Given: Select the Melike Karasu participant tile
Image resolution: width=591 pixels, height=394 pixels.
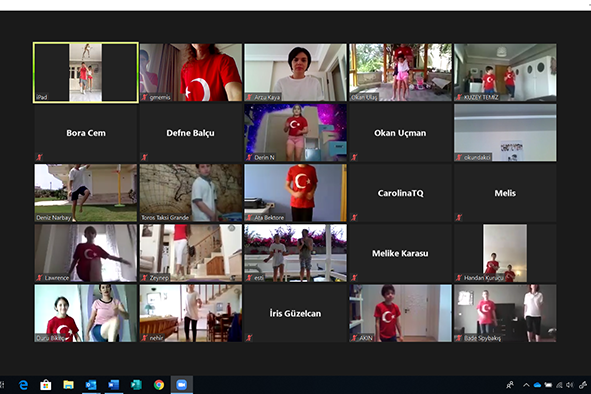Looking at the screenshot, I should coord(400,253).
